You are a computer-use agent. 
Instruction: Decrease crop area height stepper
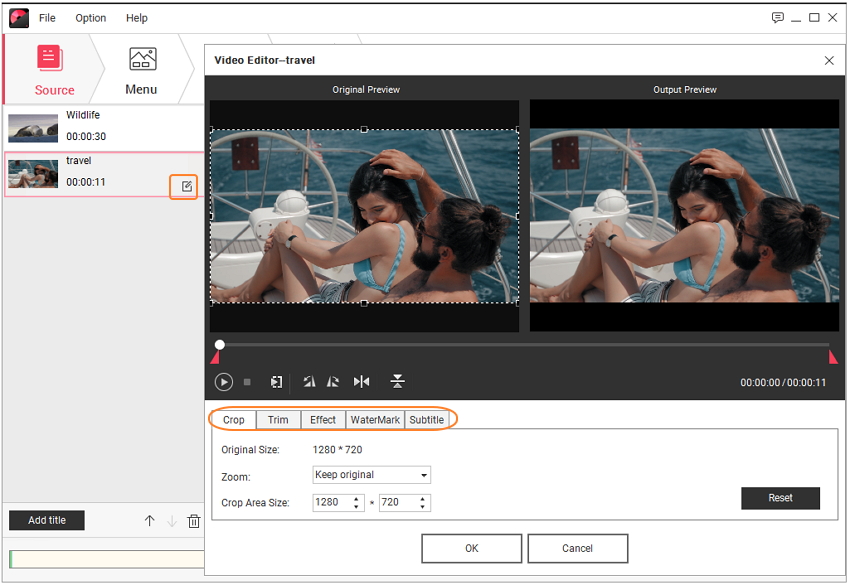point(423,507)
